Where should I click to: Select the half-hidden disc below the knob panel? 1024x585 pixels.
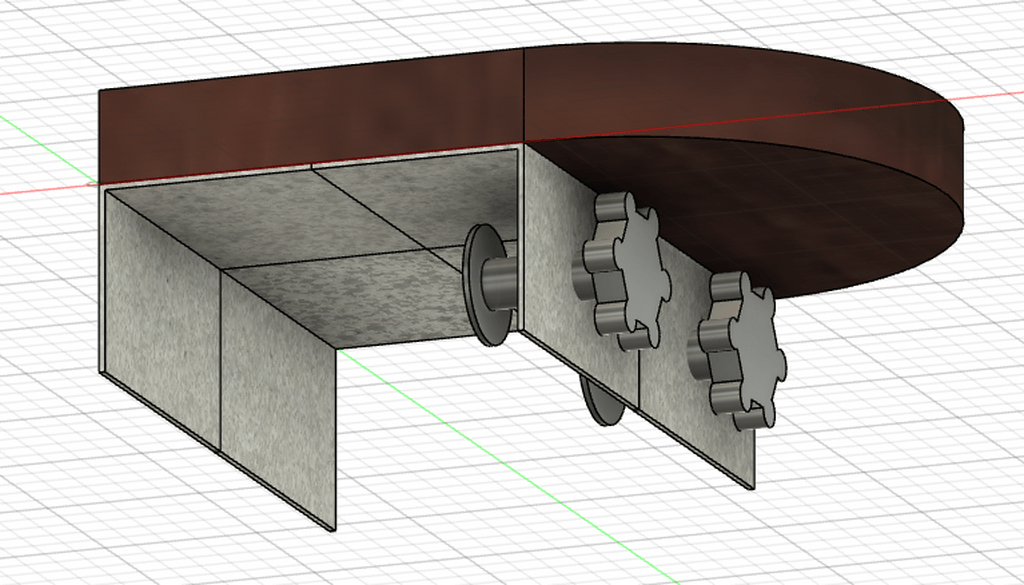tap(601, 401)
